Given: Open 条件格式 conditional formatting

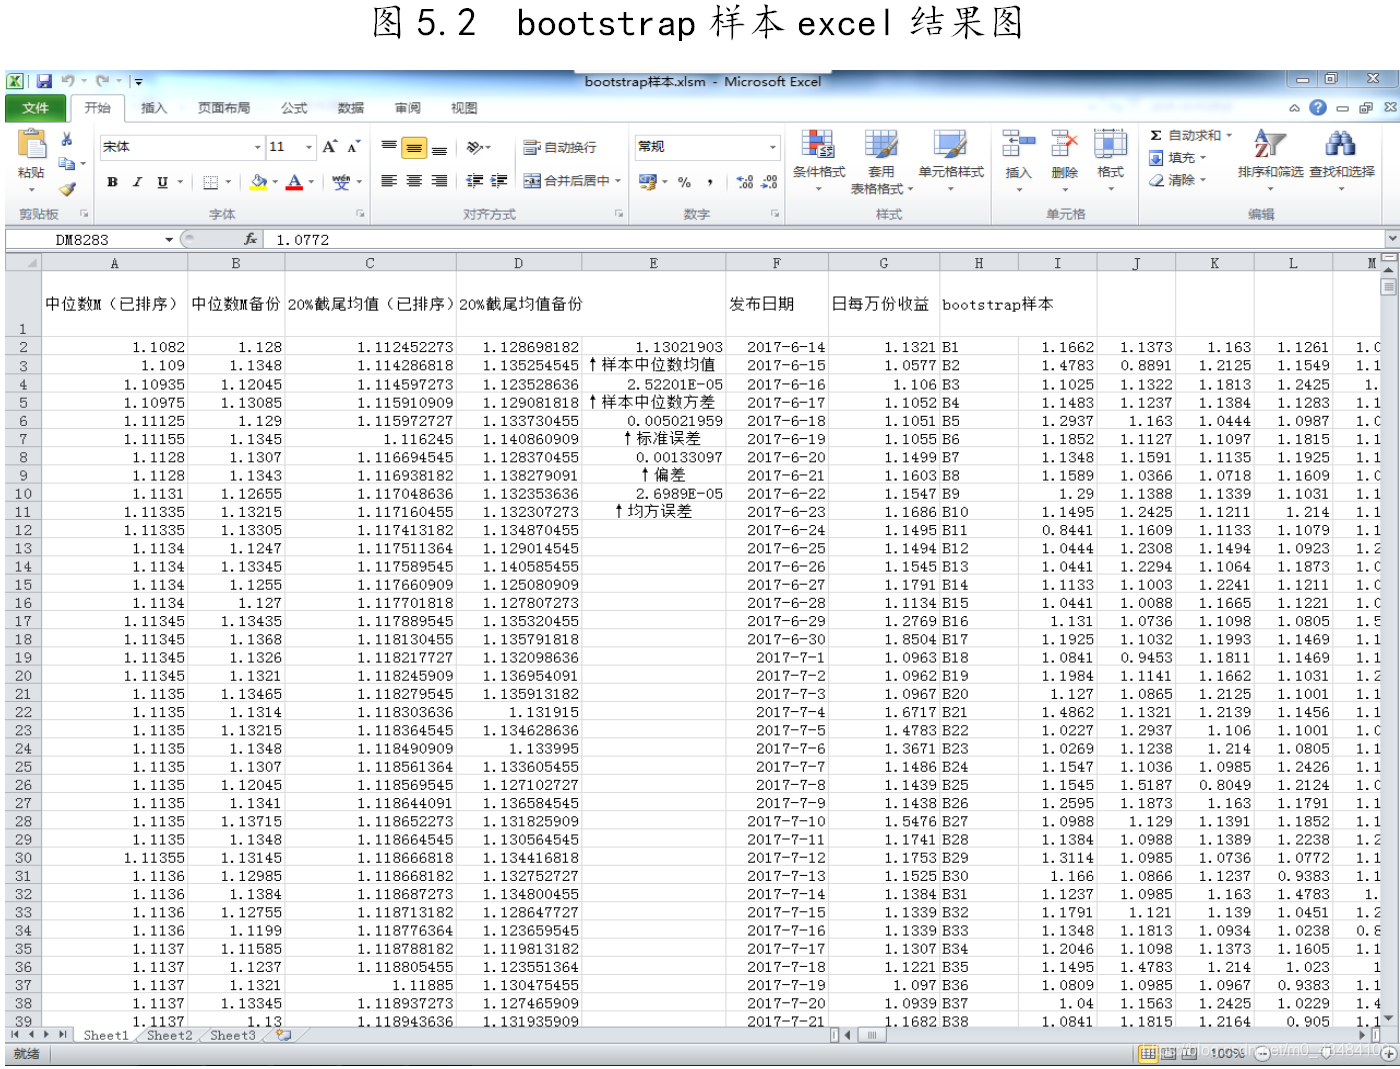Looking at the screenshot, I should [x=818, y=160].
